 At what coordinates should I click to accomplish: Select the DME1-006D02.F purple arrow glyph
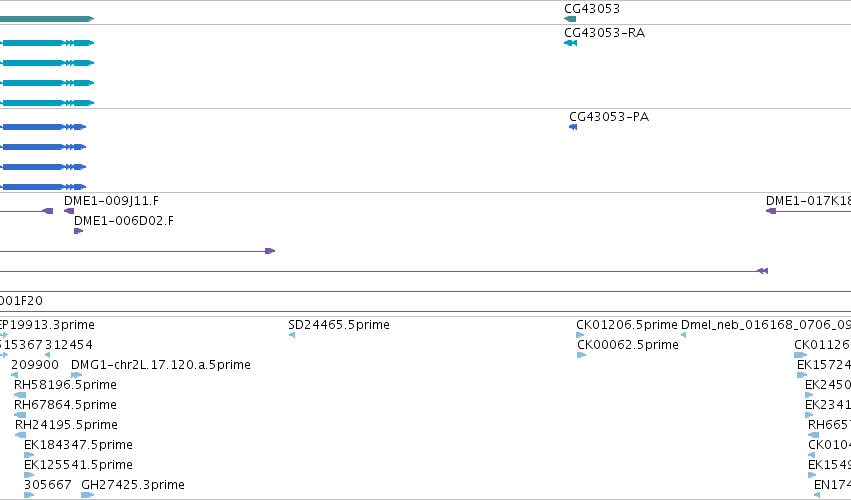coord(78,231)
